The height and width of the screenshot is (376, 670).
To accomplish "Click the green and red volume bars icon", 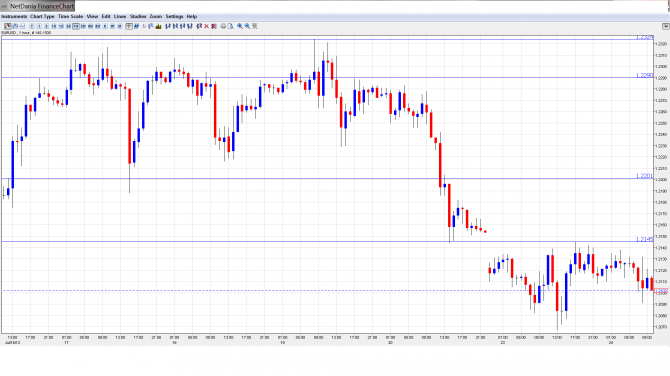I will tap(158, 26).
